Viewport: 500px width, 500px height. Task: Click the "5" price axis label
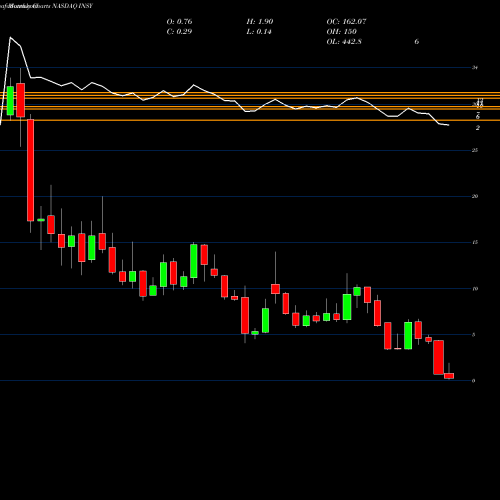(x=474, y=335)
